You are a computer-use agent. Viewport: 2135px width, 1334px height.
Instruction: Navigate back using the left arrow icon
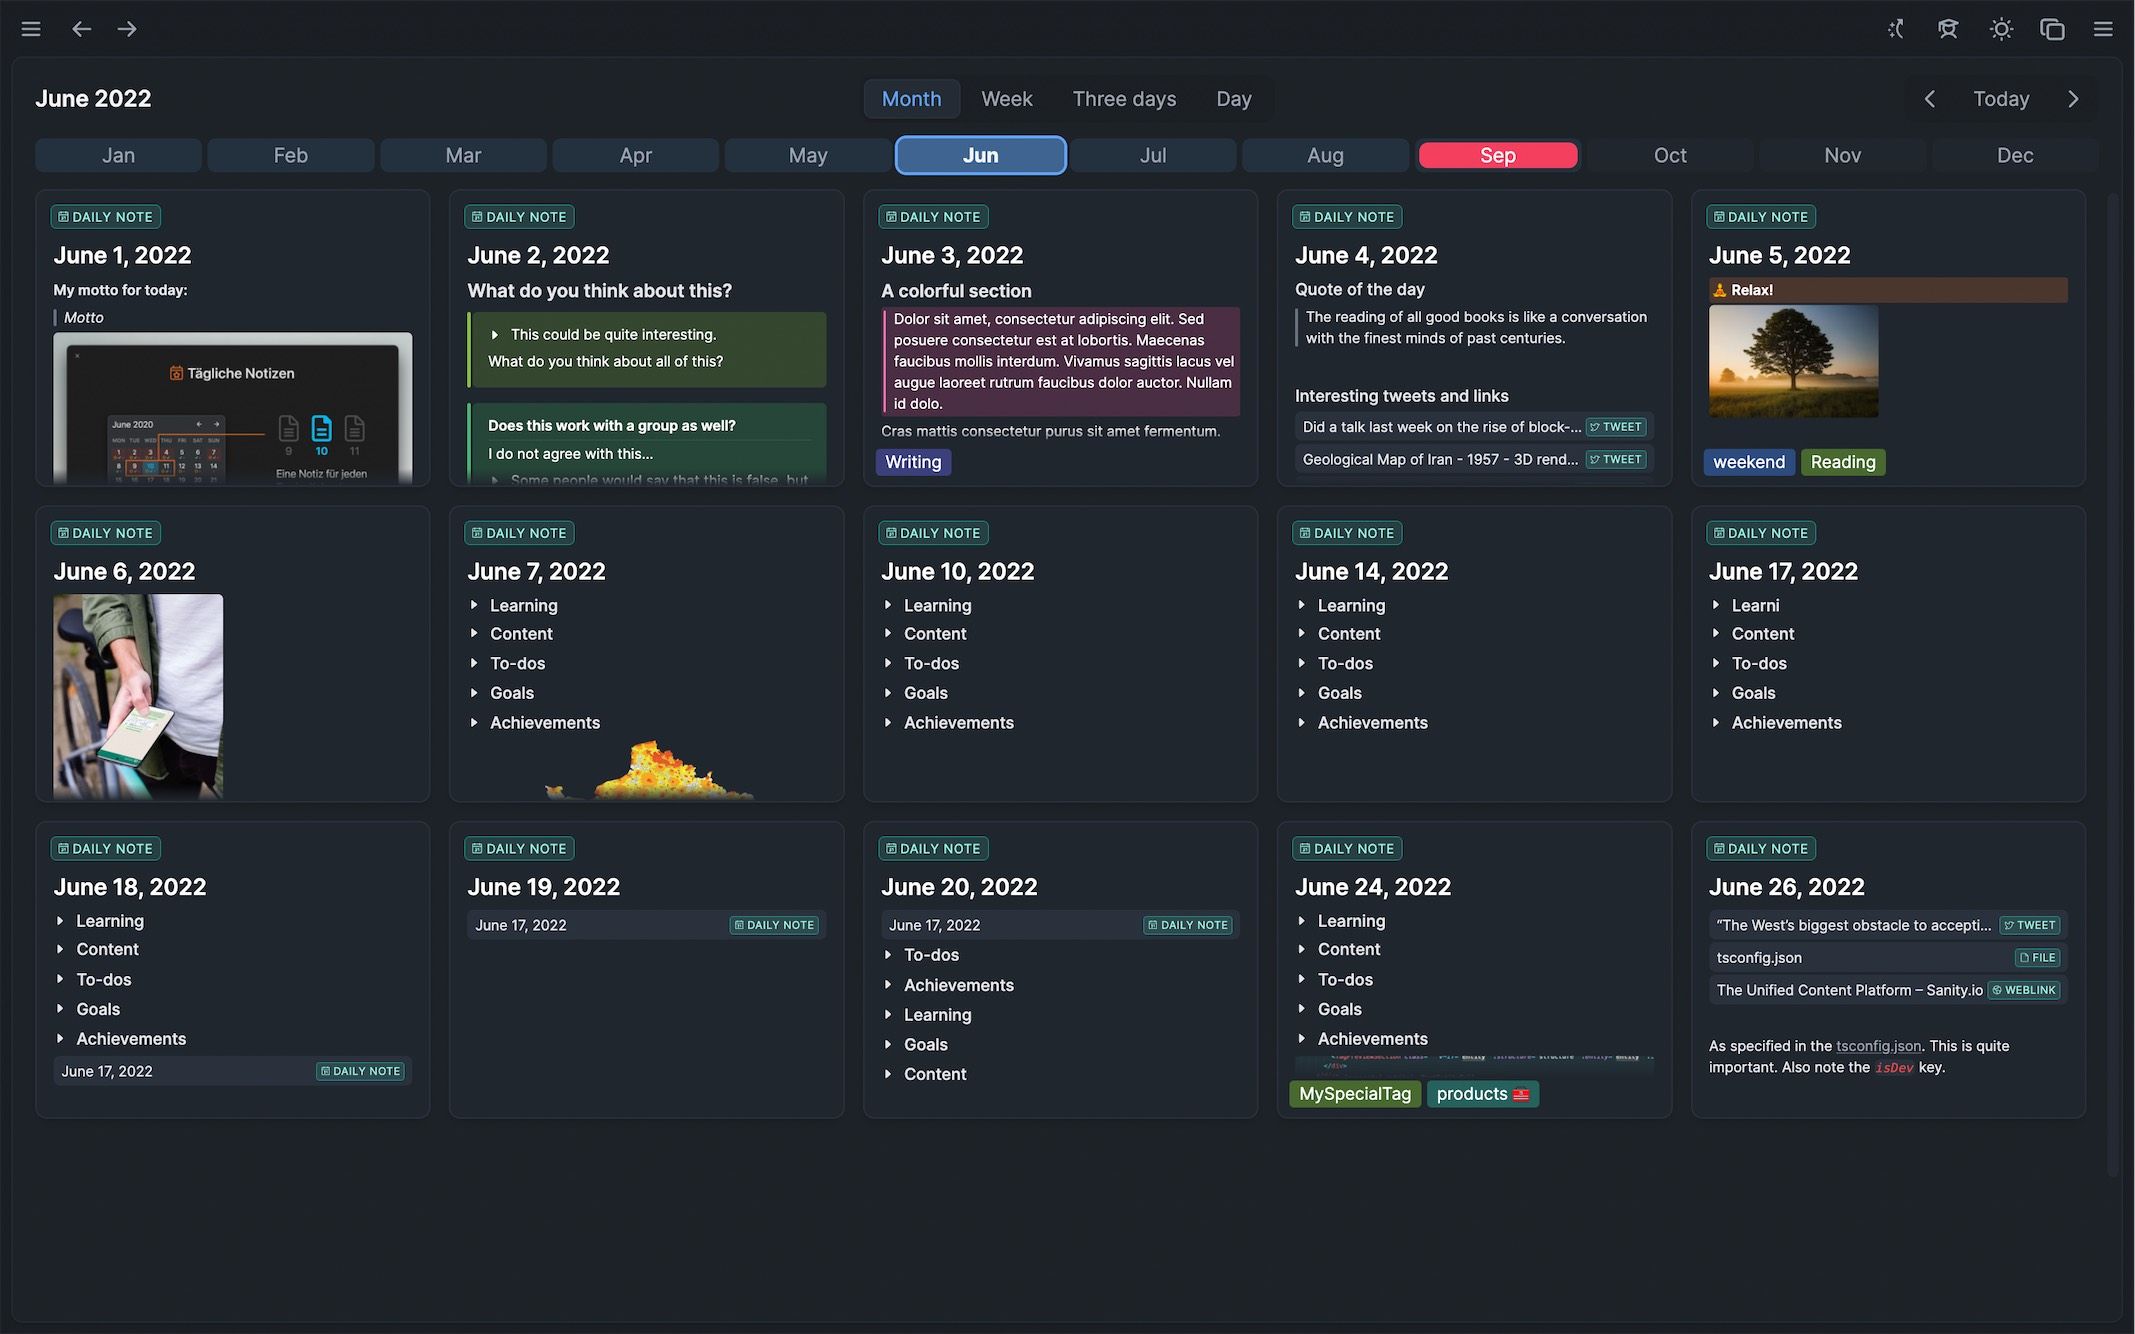point(81,29)
